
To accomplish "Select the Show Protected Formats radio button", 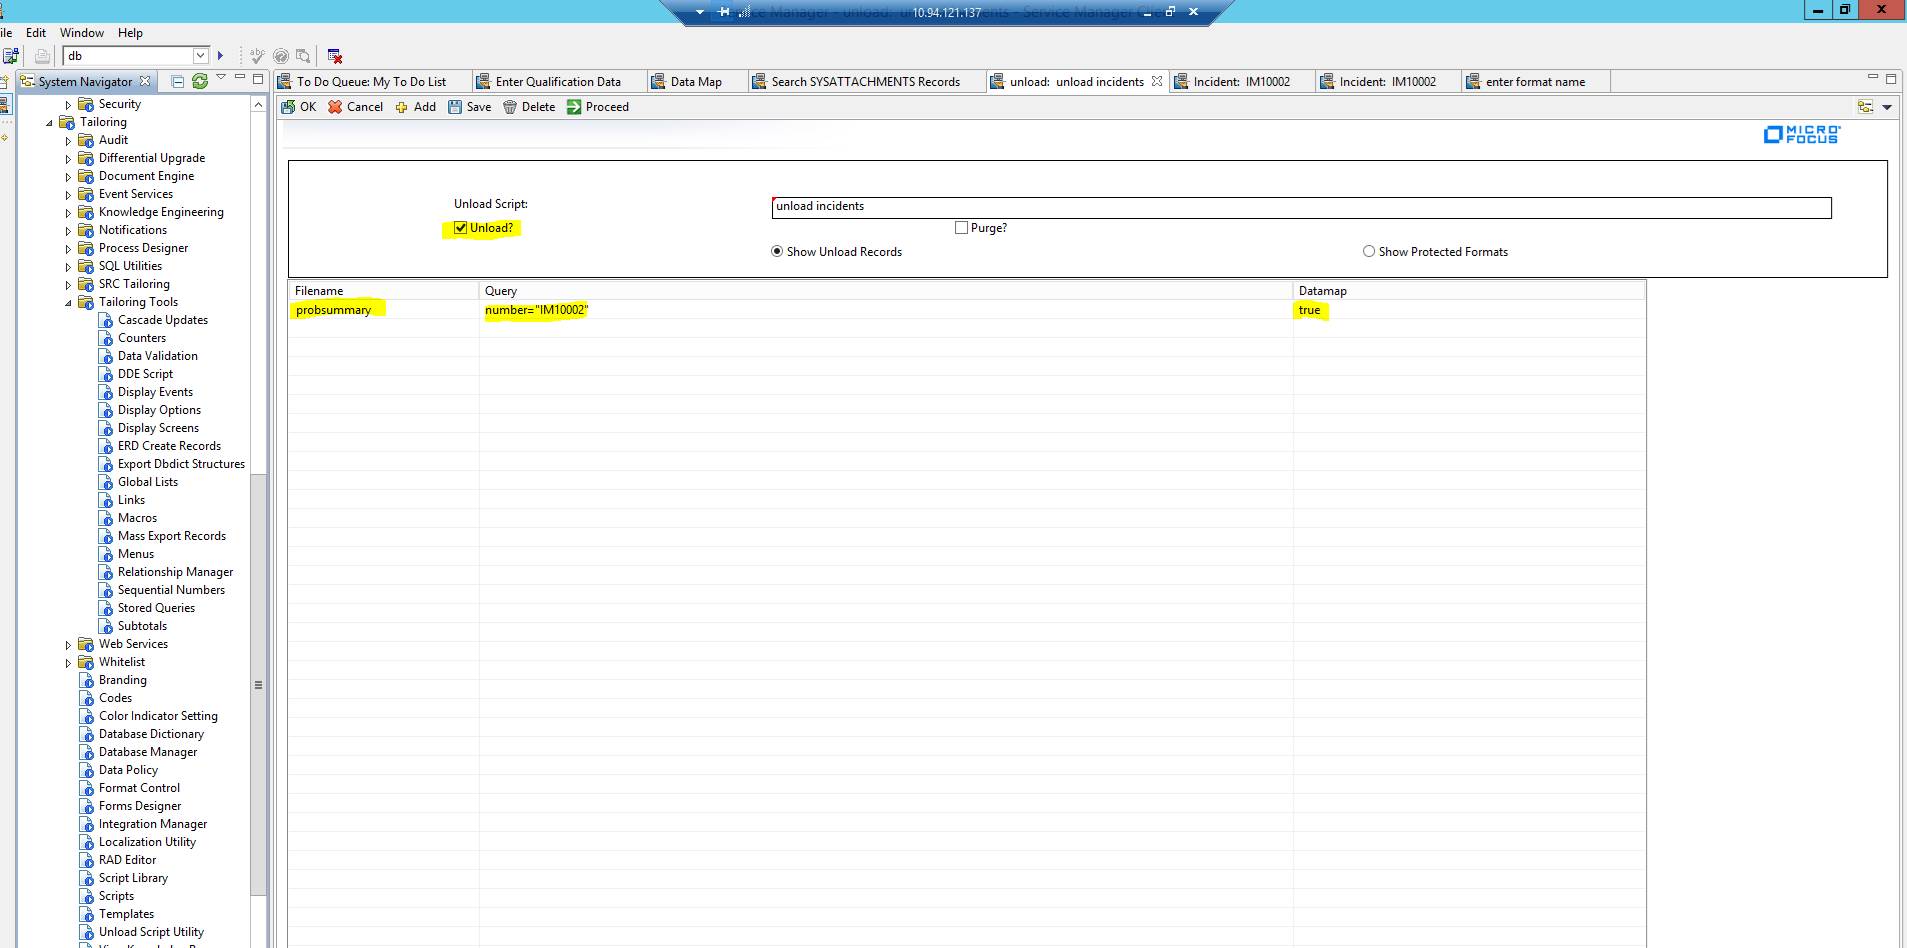I will [1368, 251].
